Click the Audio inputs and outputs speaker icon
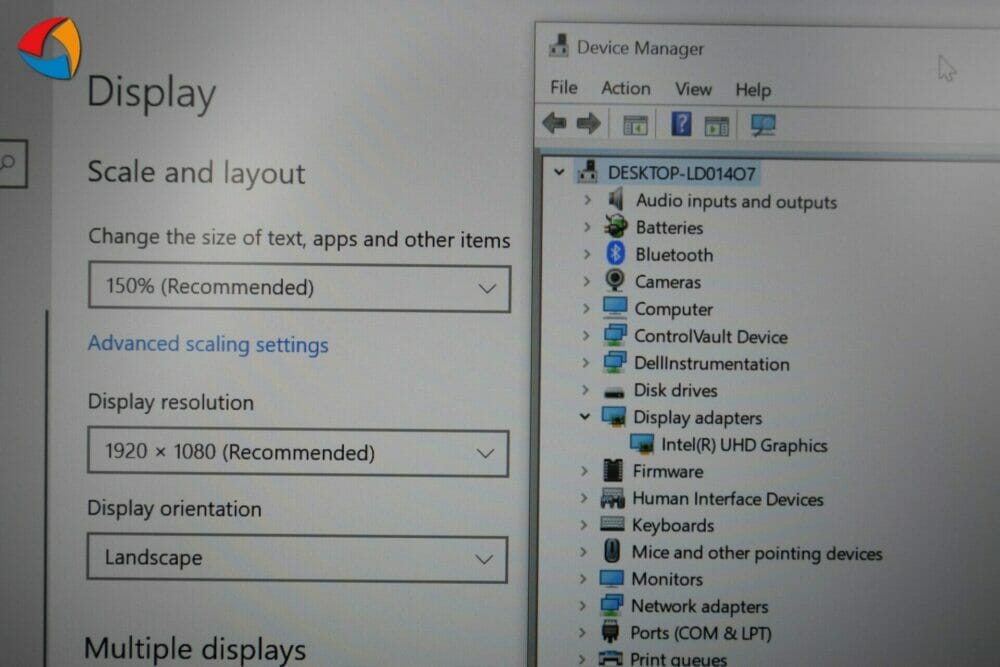The image size is (1000, 667). [616, 200]
